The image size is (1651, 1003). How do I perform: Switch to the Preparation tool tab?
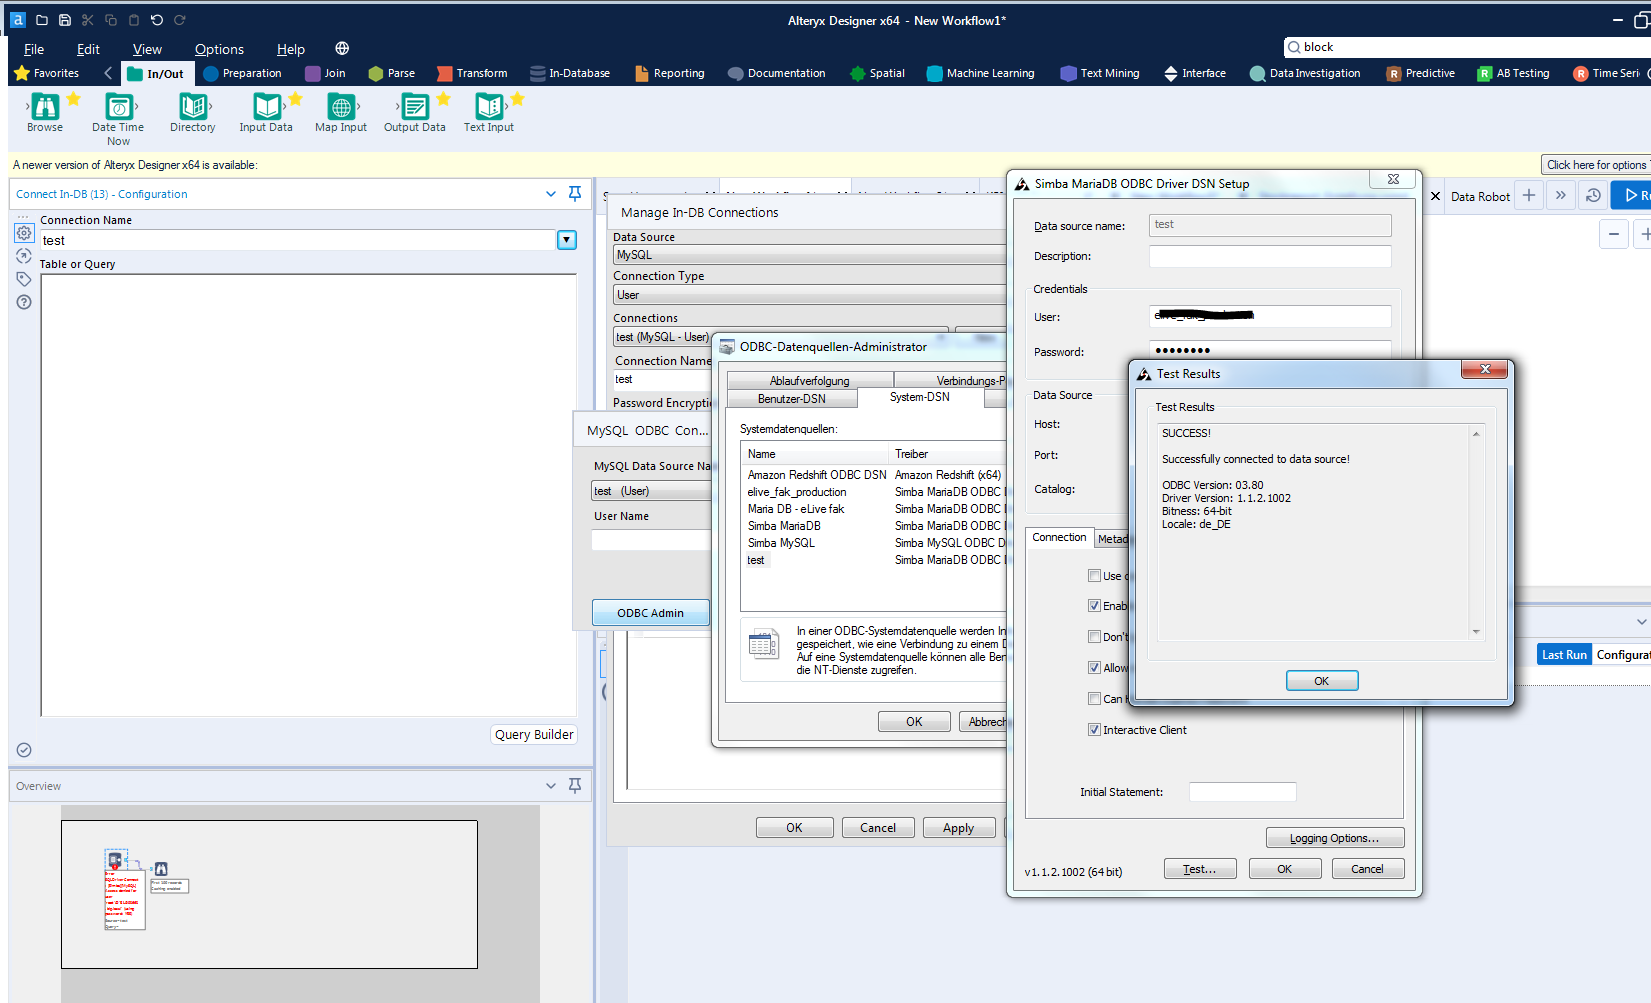pos(242,73)
